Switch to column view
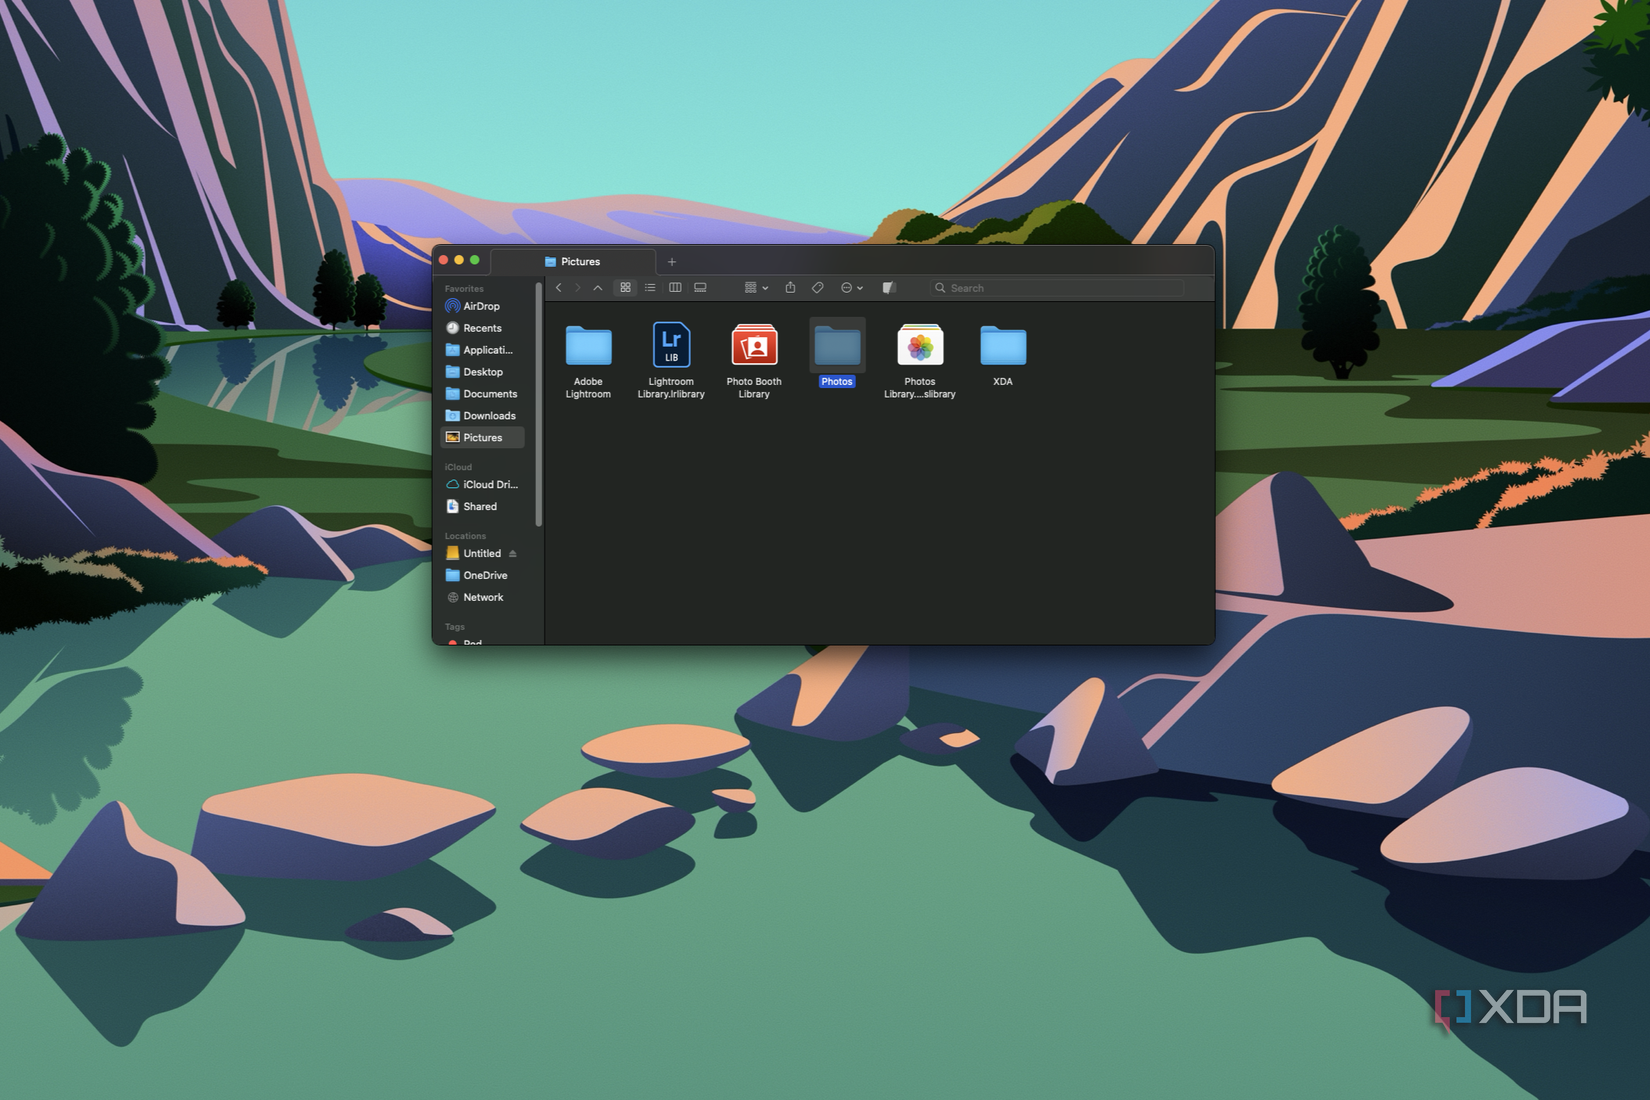The height and width of the screenshot is (1100, 1650). [676, 287]
